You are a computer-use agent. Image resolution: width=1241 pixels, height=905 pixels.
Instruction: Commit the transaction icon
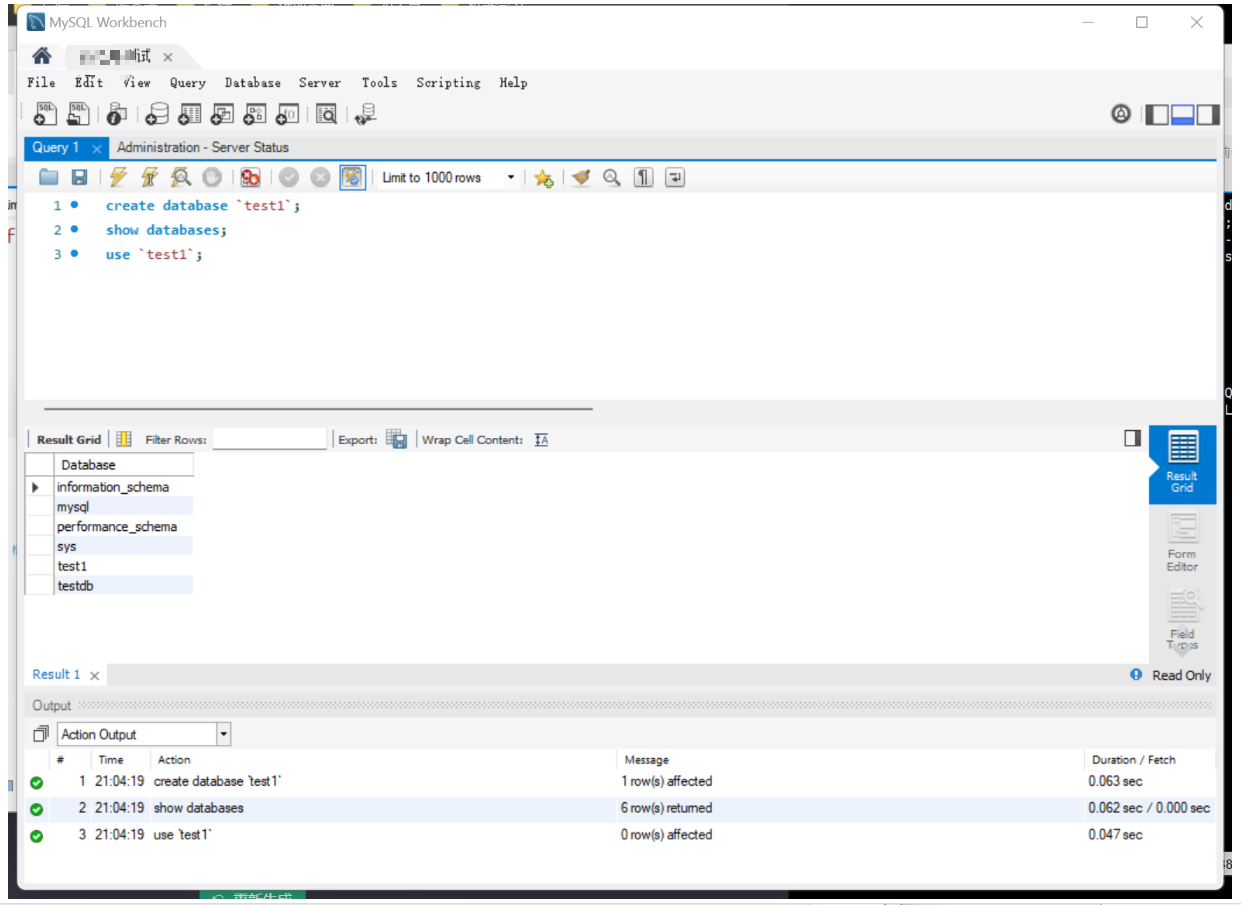point(289,178)
